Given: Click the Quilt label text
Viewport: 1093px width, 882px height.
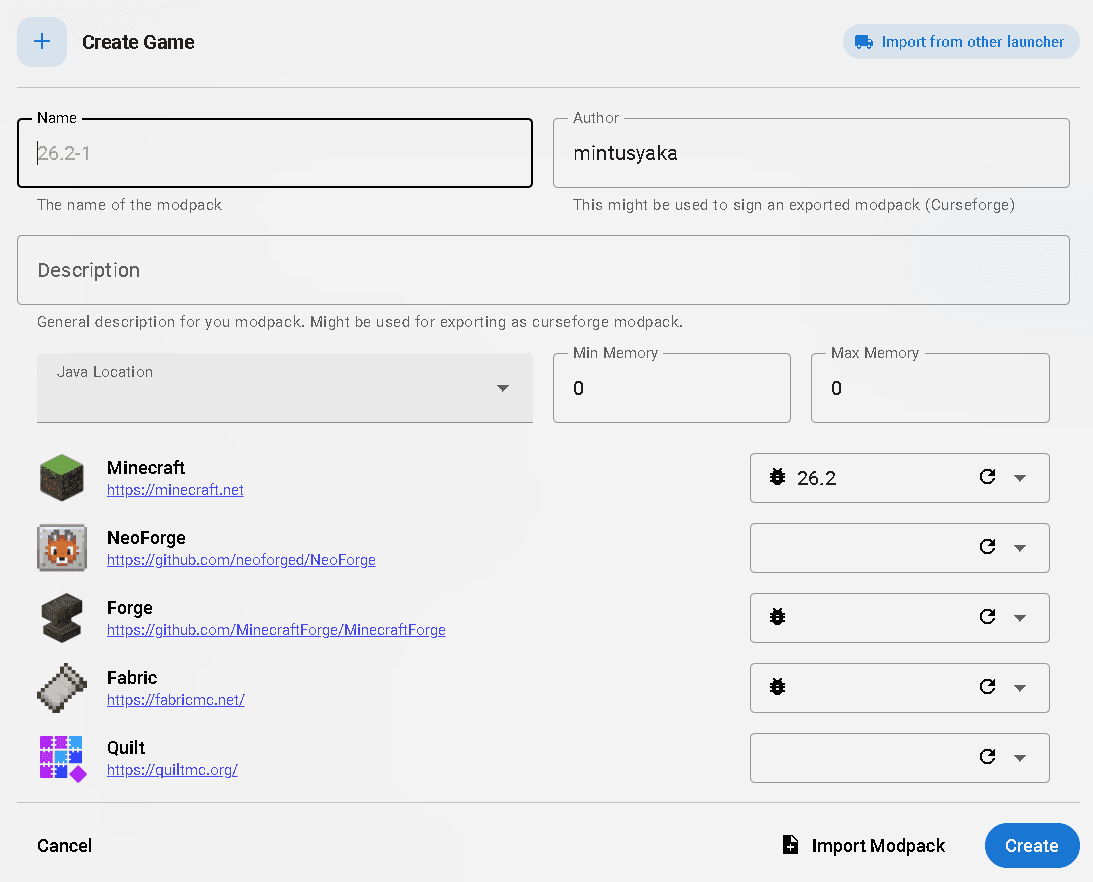Looking at the screenshot, I should (126, 748).
